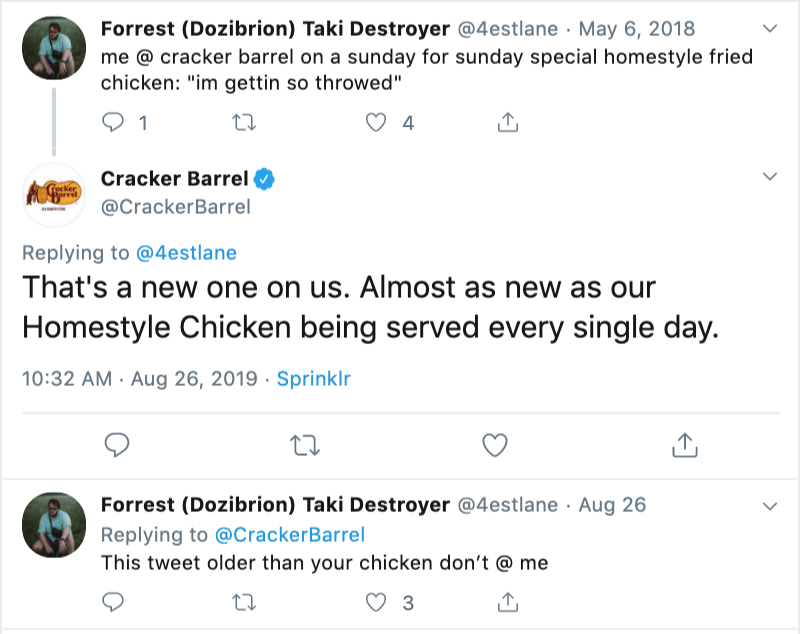Screen dimensions: 802x634
Task: Retweet Cracker Barrel's Homestyle Chicken tweet
Action: (x=299, y=443)
